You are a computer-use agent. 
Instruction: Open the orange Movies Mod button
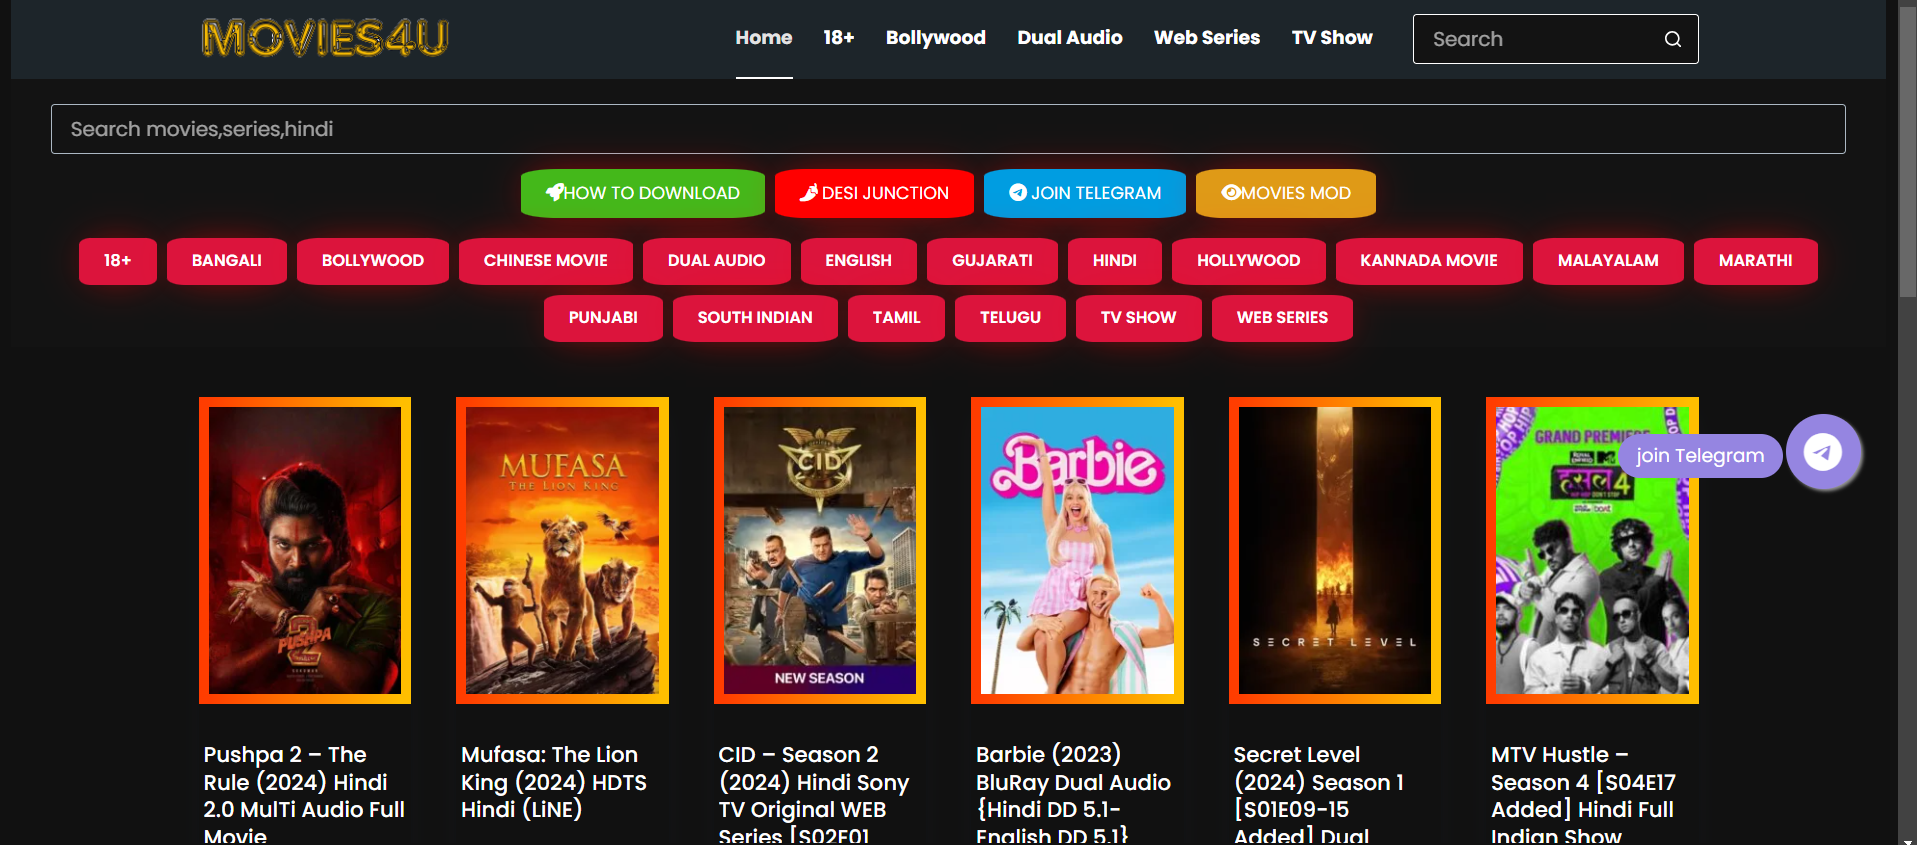1285,193
